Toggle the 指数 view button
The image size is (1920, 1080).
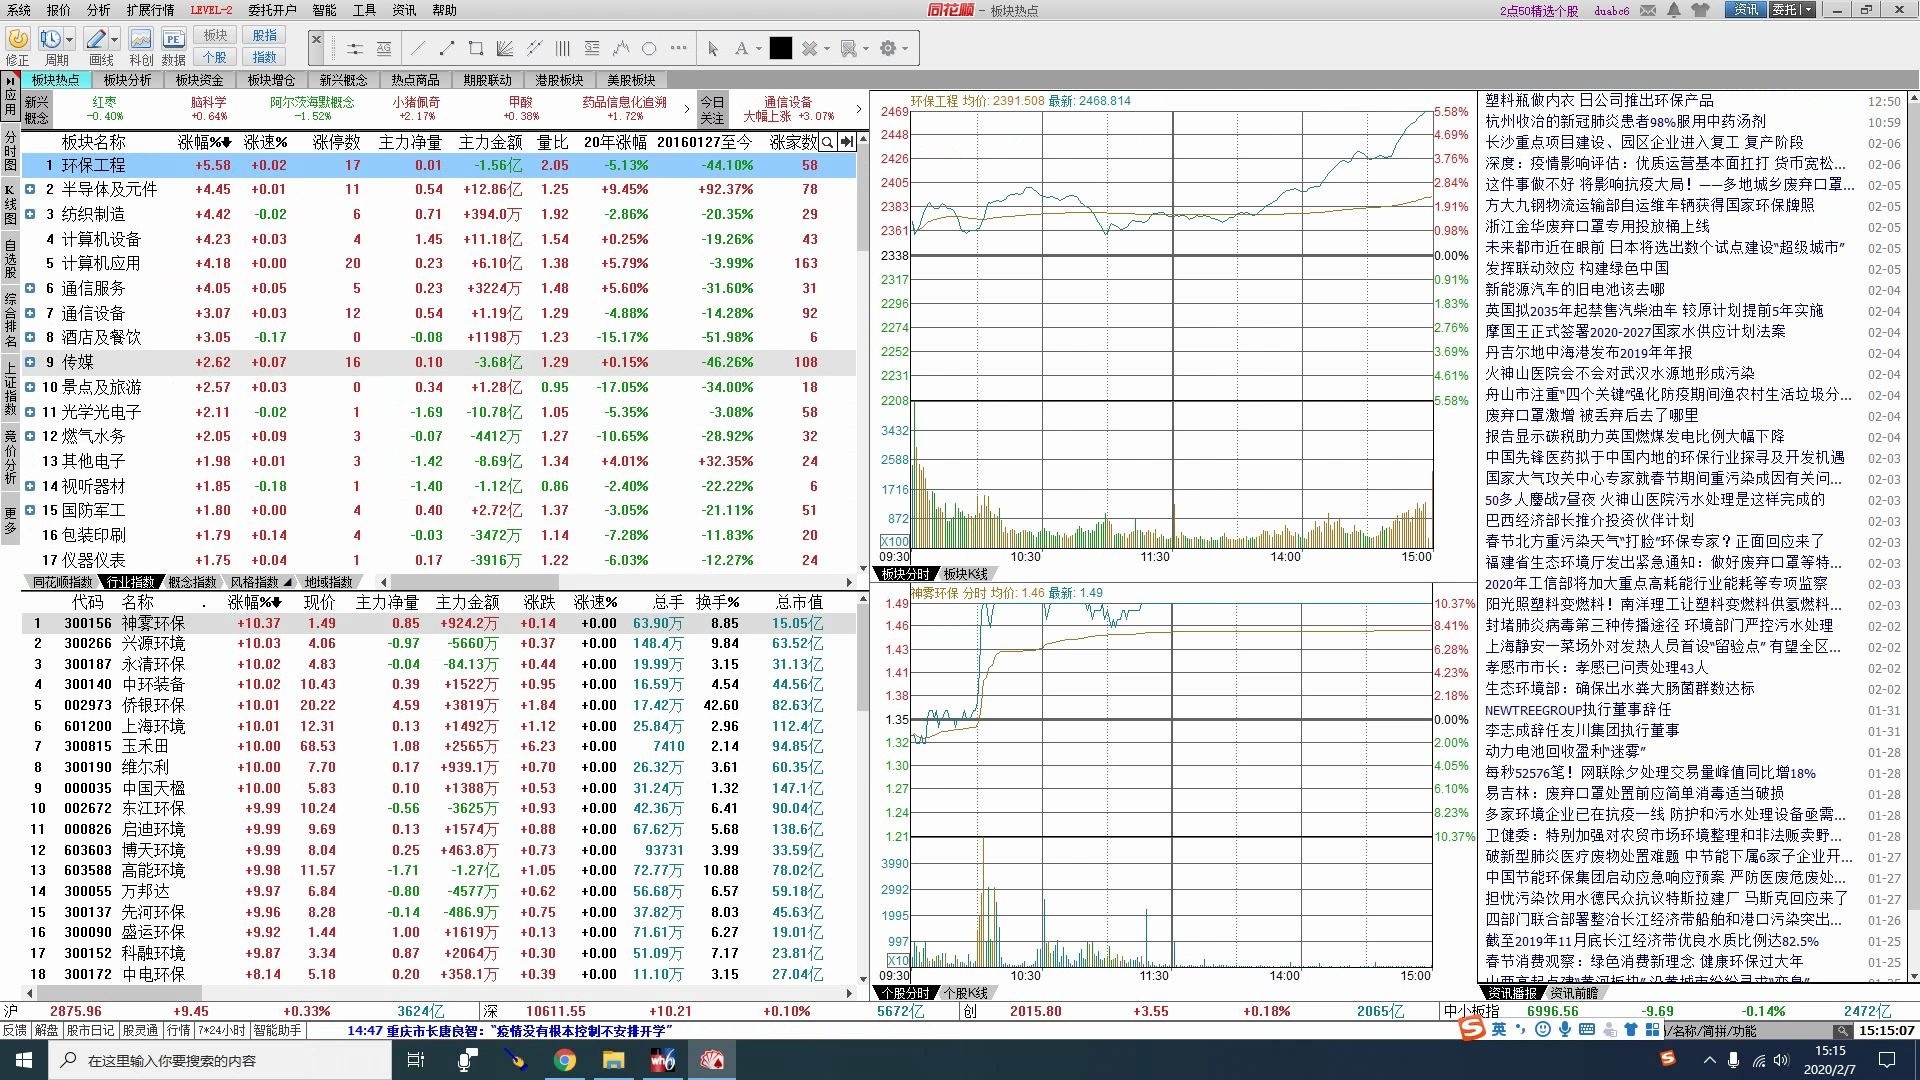click(x=265, y=57)
